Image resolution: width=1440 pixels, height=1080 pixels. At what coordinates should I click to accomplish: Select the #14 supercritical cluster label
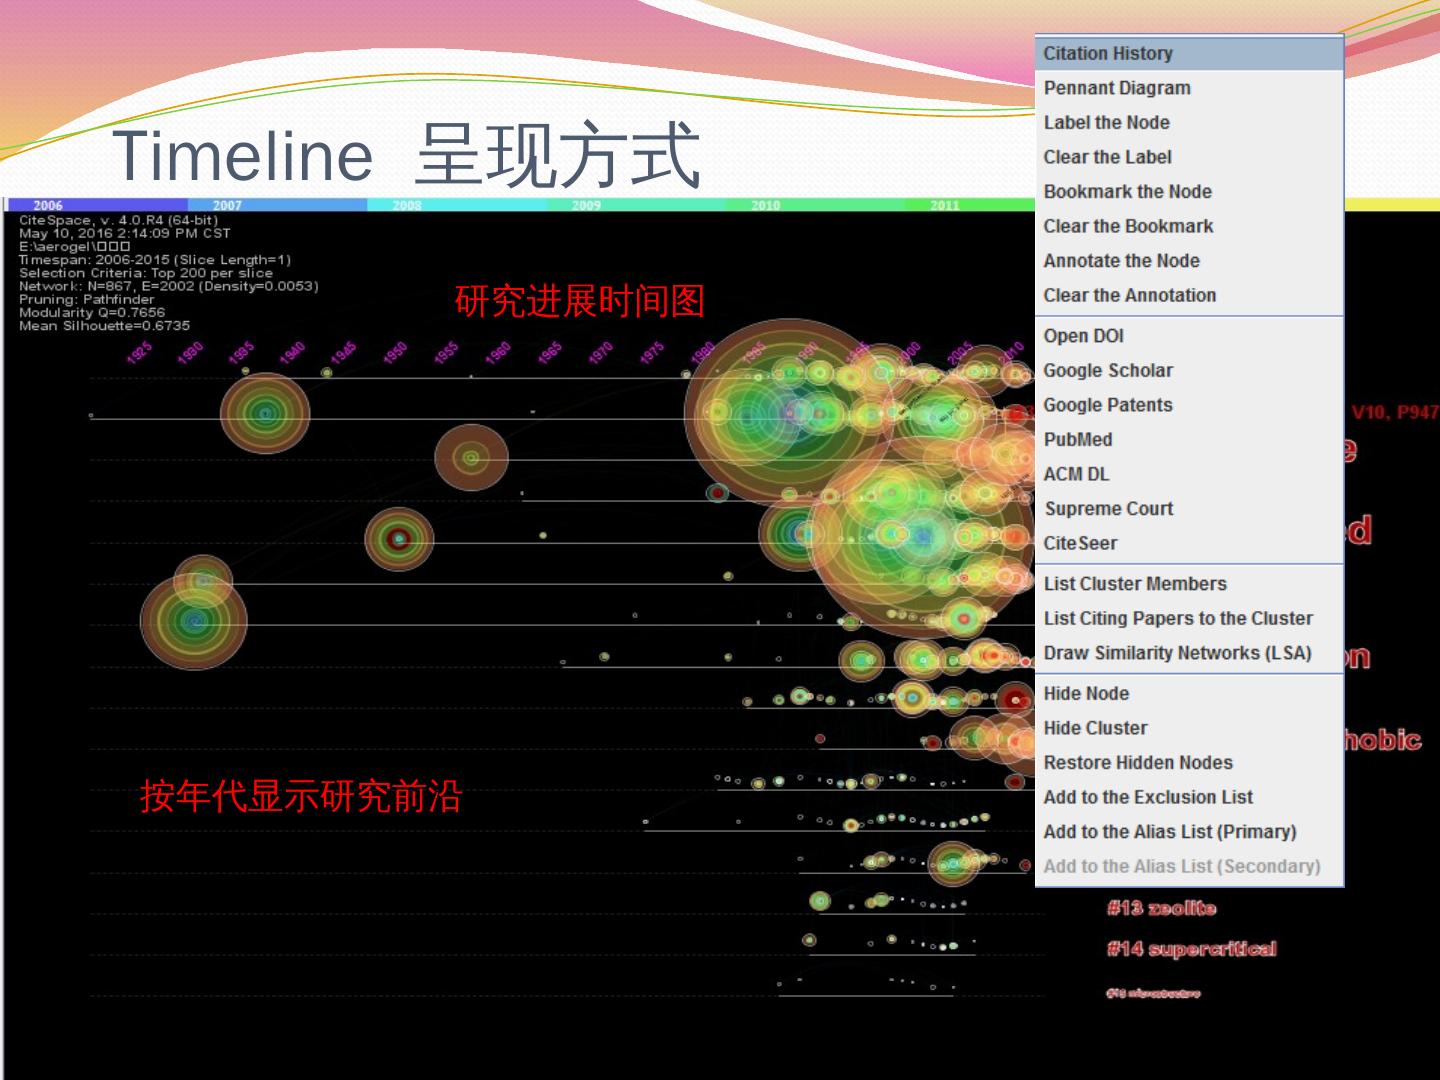coord(1191,949)
